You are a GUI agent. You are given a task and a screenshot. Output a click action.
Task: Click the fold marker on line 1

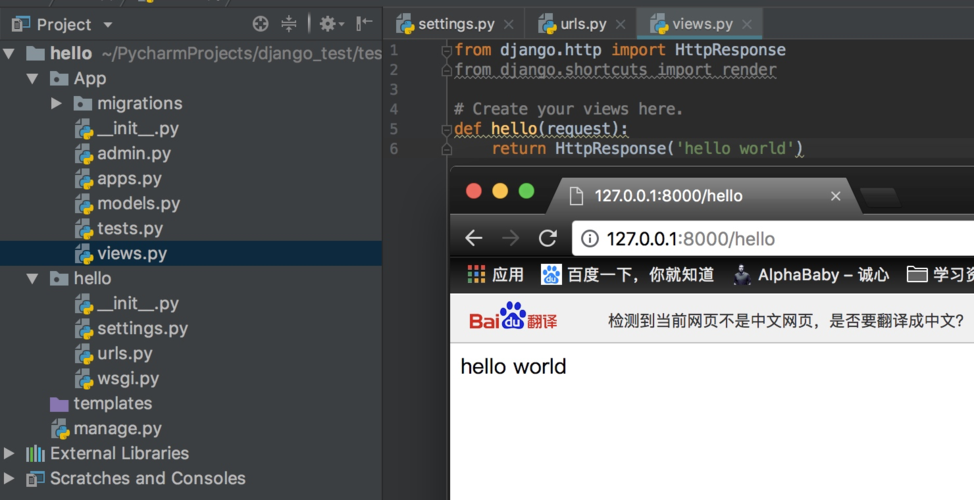pyautogui.click(x=446, y=50)
